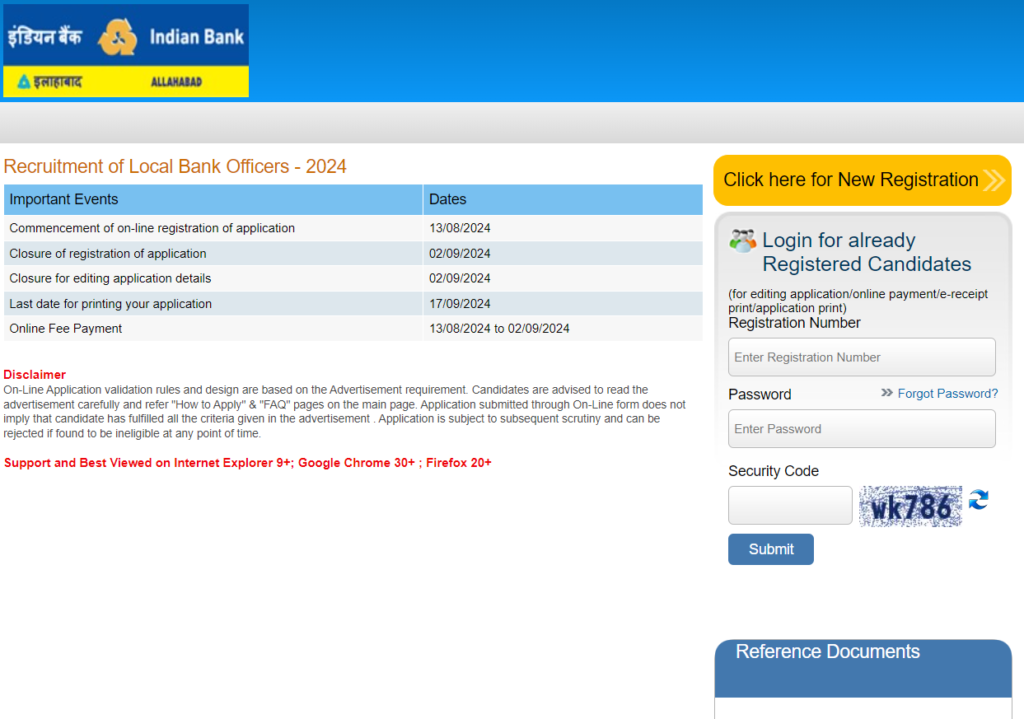Click the Registration Number input field

coord(861,357)
